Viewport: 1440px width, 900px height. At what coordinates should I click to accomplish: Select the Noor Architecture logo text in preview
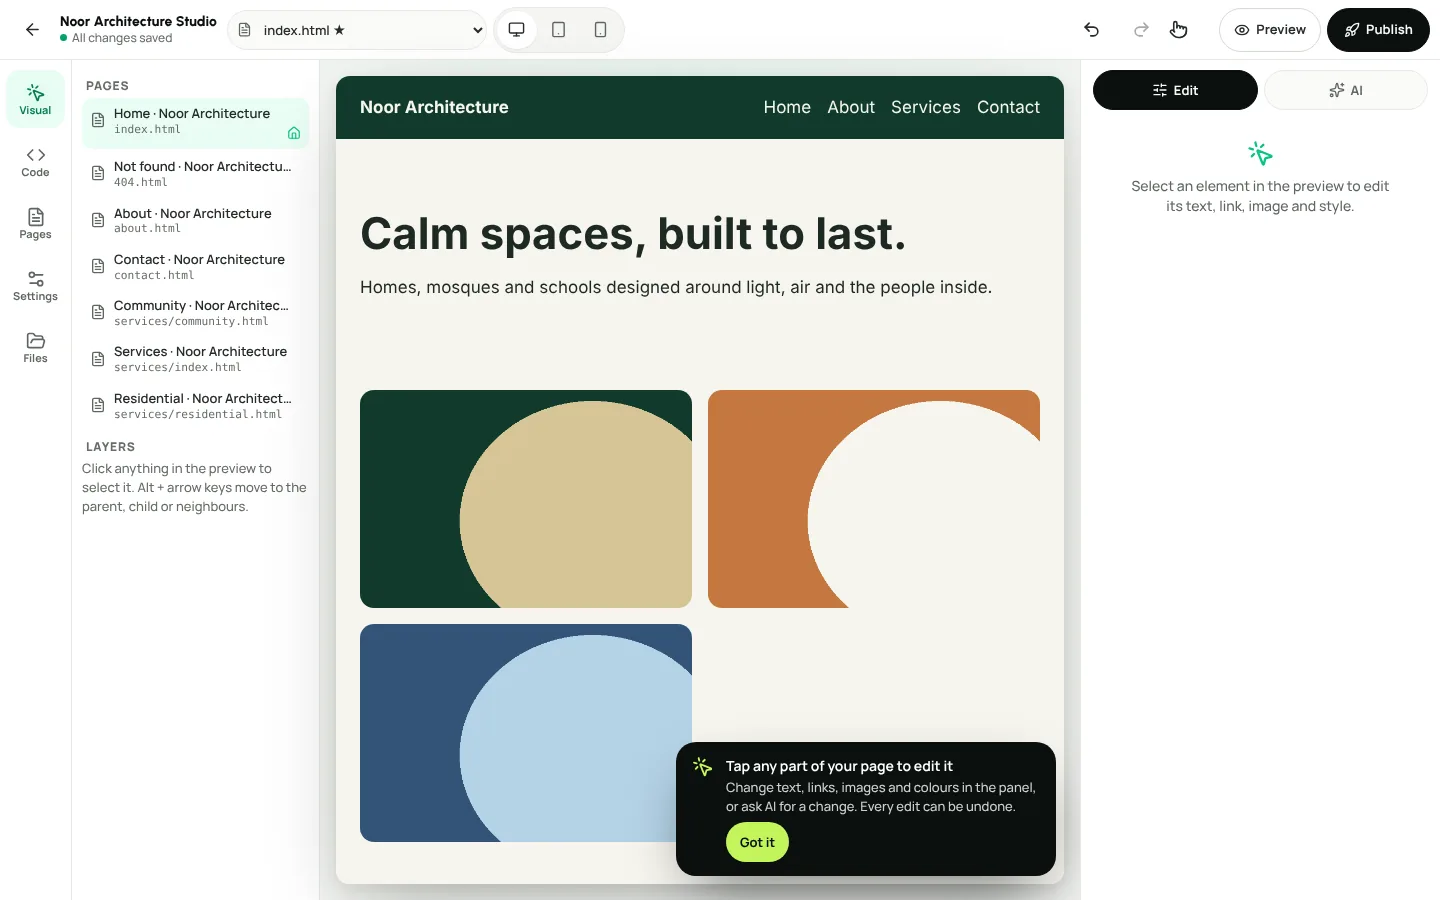tap(434, 107)
